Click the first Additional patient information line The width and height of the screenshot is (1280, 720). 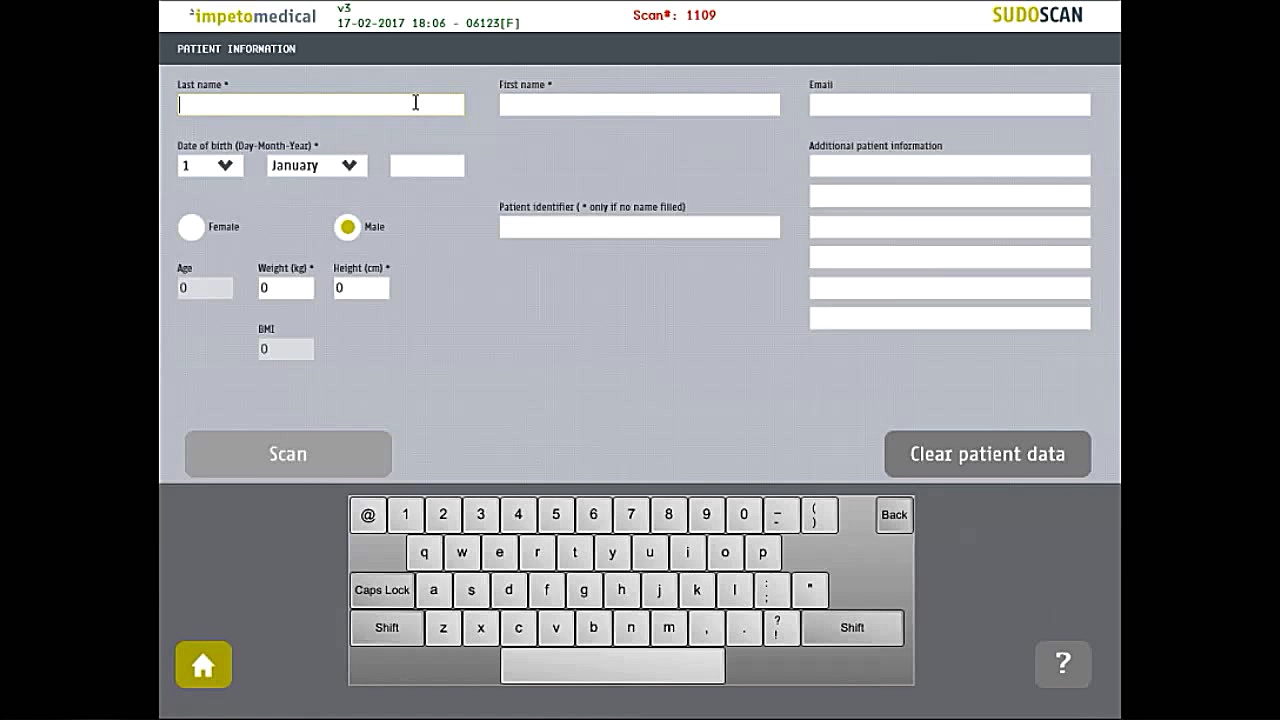pyautogui.click(x=950, y=166)
